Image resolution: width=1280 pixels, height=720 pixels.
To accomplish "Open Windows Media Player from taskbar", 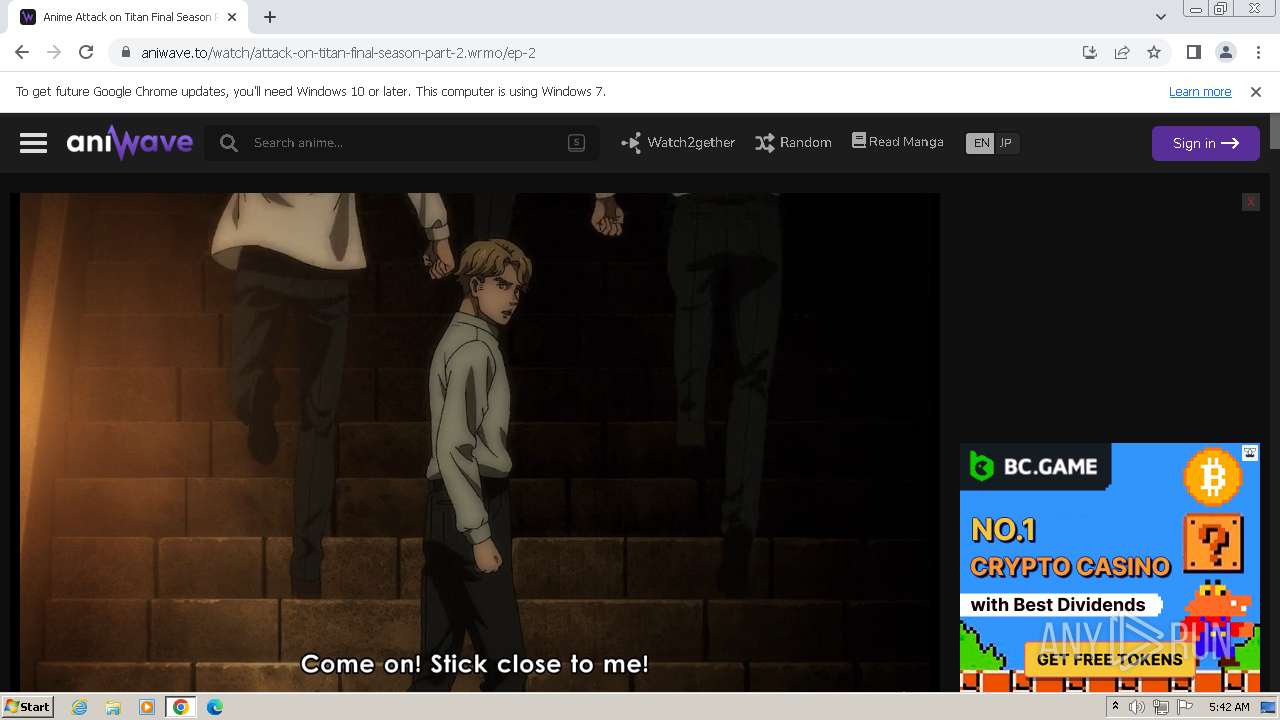I will tap(147, 707).
